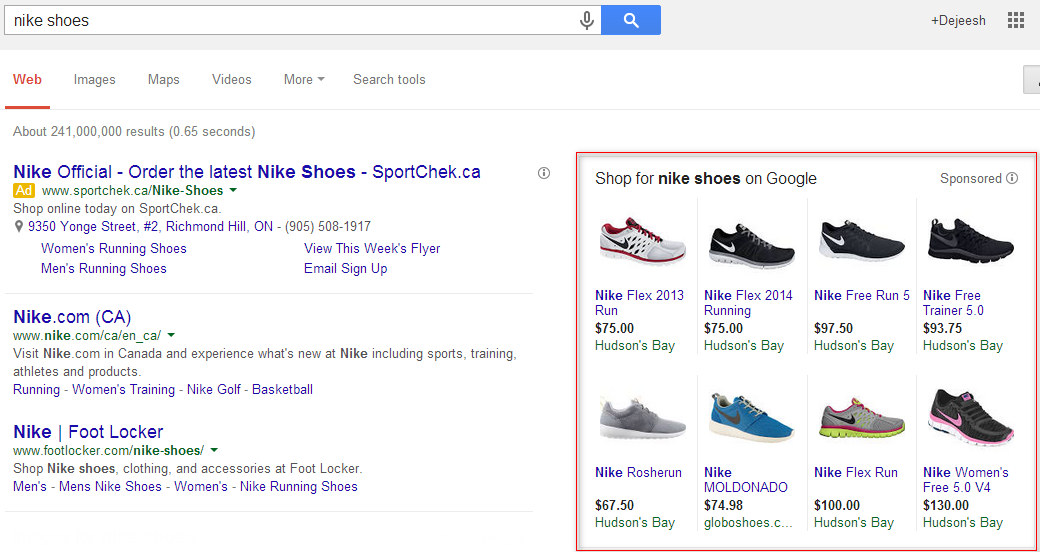Click the microphone voice search icon
The width and height of the screenshot is (1040, 552).
point(586,21)
